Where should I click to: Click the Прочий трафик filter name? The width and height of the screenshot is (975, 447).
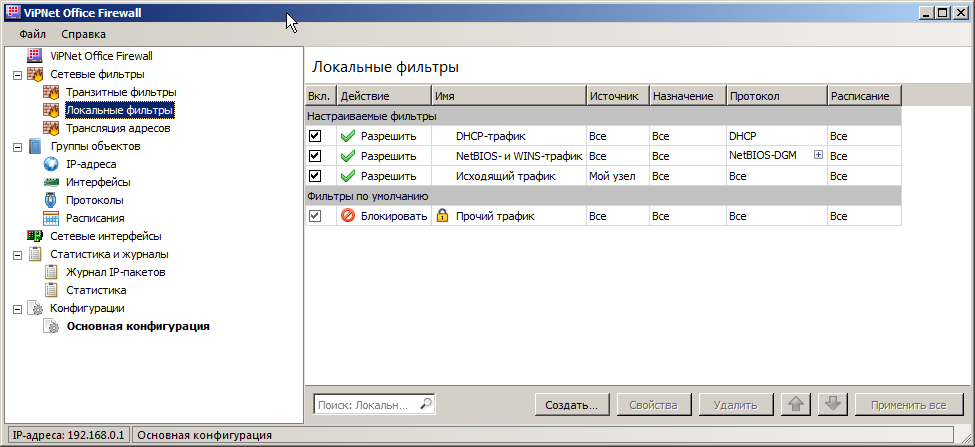pos(495,216)
